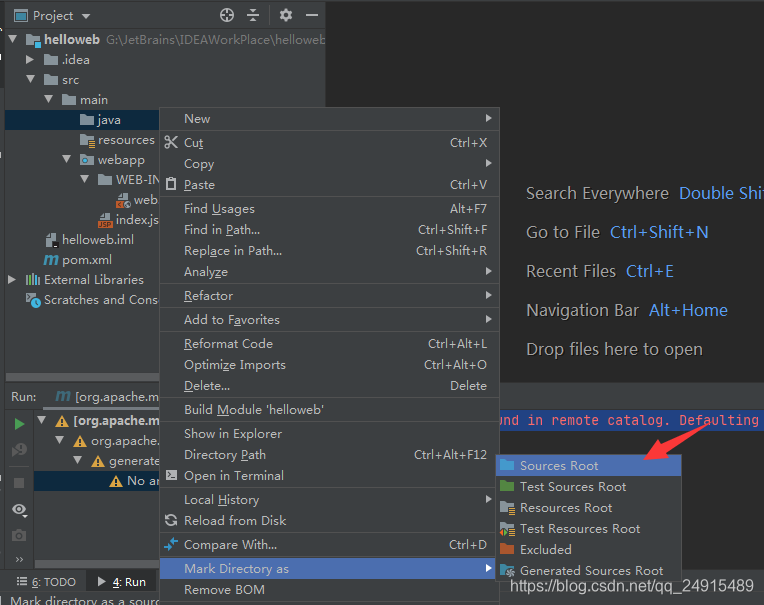Screen dimensions: 764x605
Task: Click the webapp web folder icon
Action: [x=87, y=159]
